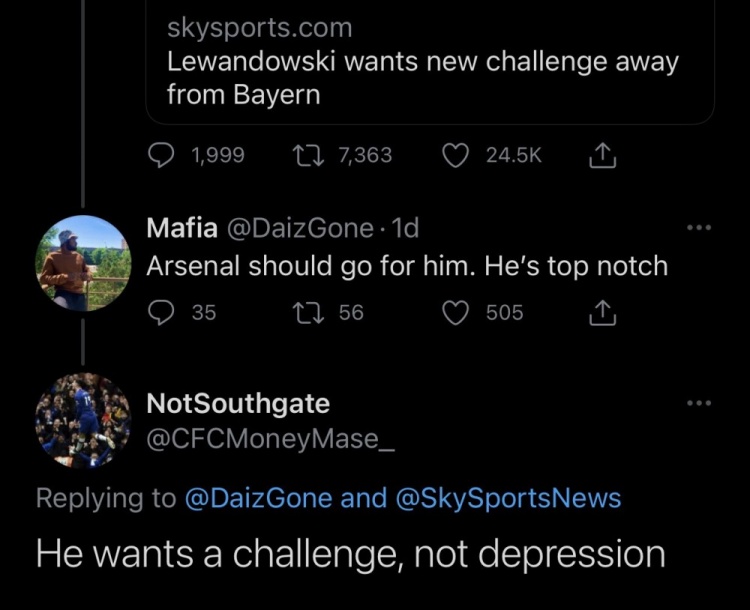The width and height of the screenshot is (750, 610).
Task: Open Mafia's profile via display name
Action: [x=182, y=228]
